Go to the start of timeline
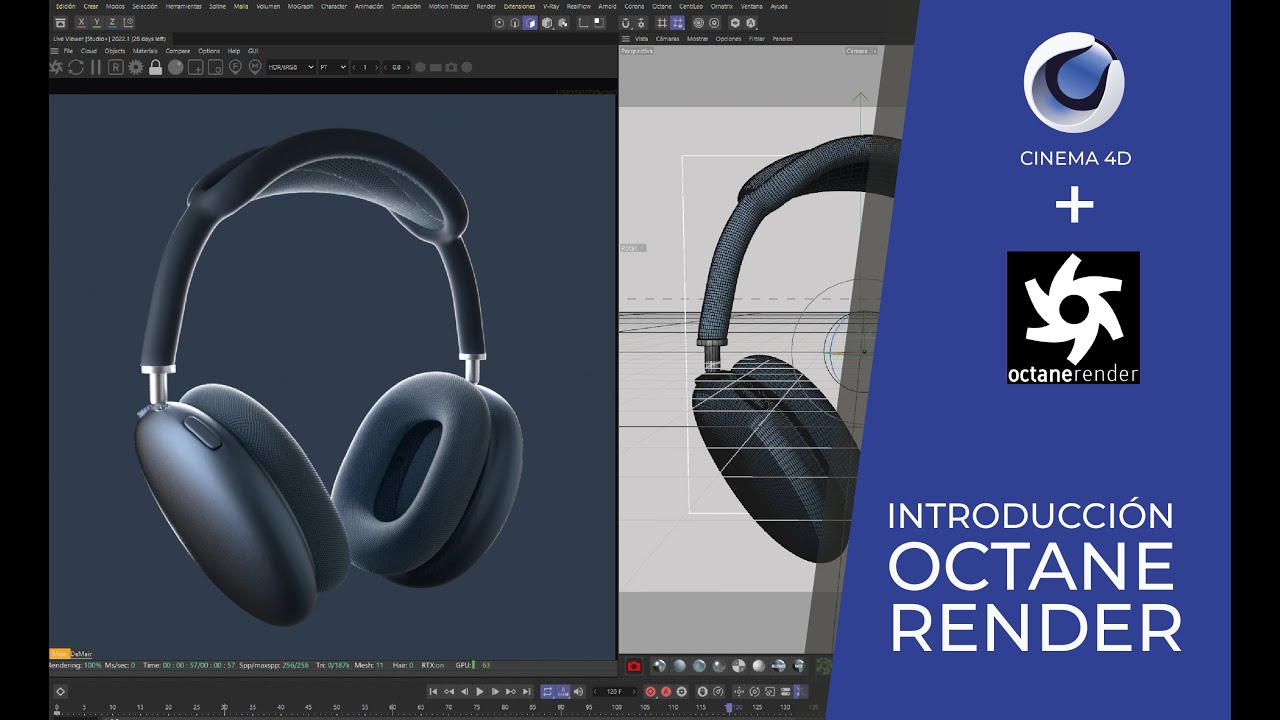Viewport: 1280px width, 720px height. point(433,691)
